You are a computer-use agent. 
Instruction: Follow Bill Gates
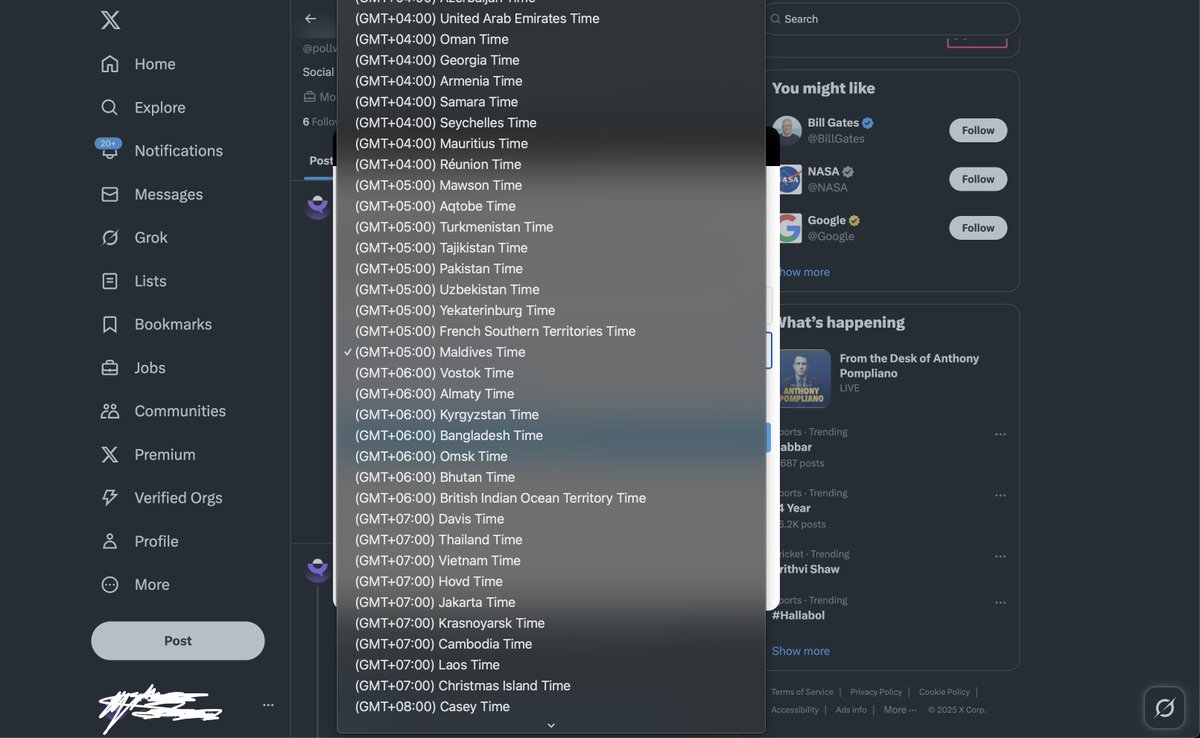coord(978,130)
